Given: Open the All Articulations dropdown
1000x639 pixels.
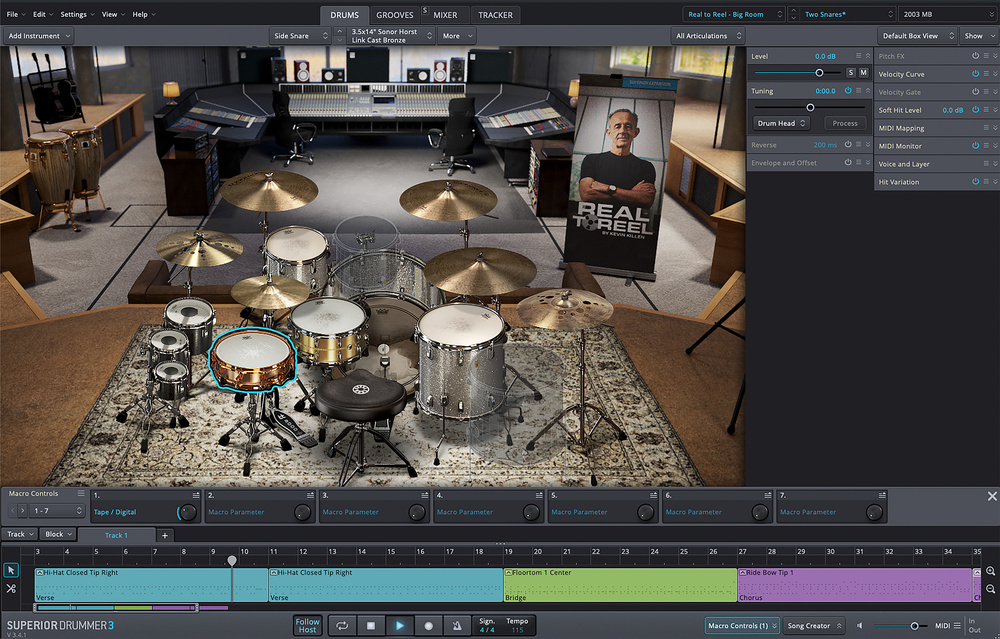Looking at the screenshot, I should click(x=708, y=35).
